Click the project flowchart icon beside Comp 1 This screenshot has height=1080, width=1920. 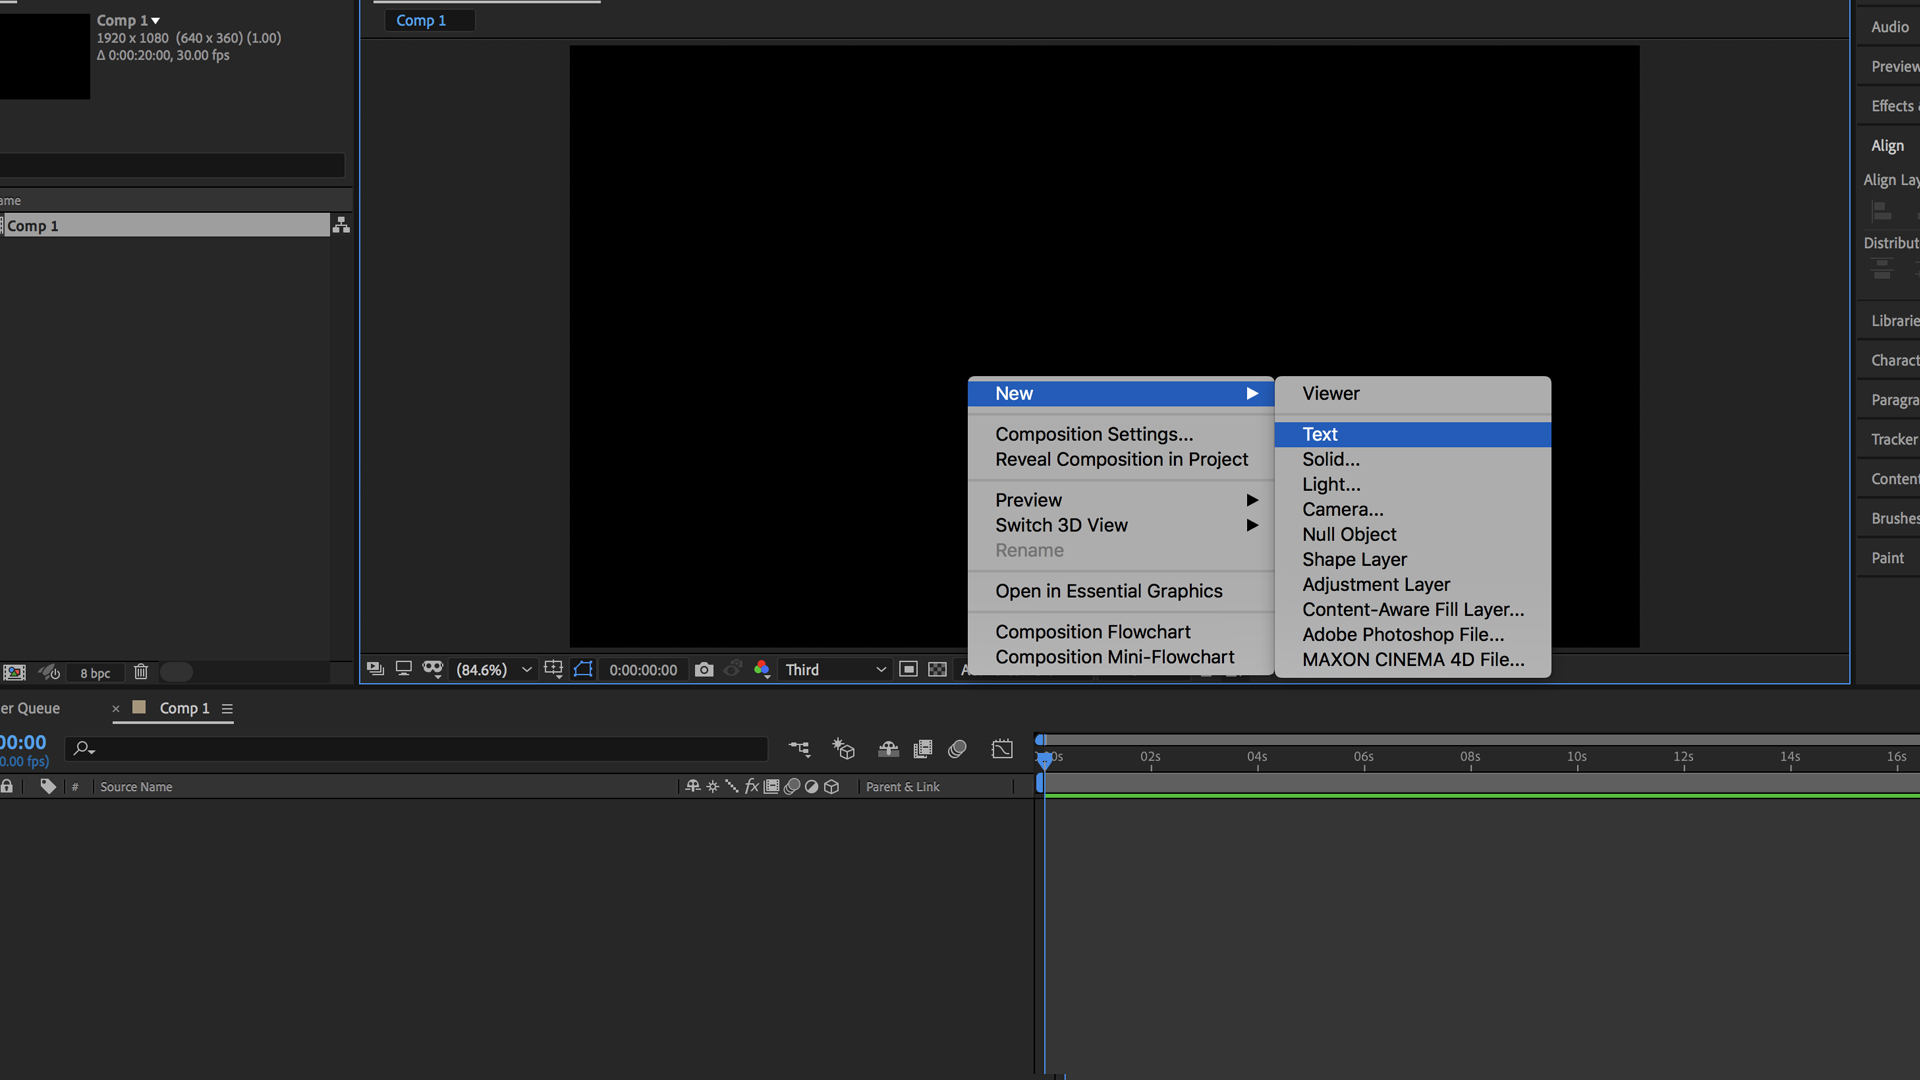tap(341, 225)
